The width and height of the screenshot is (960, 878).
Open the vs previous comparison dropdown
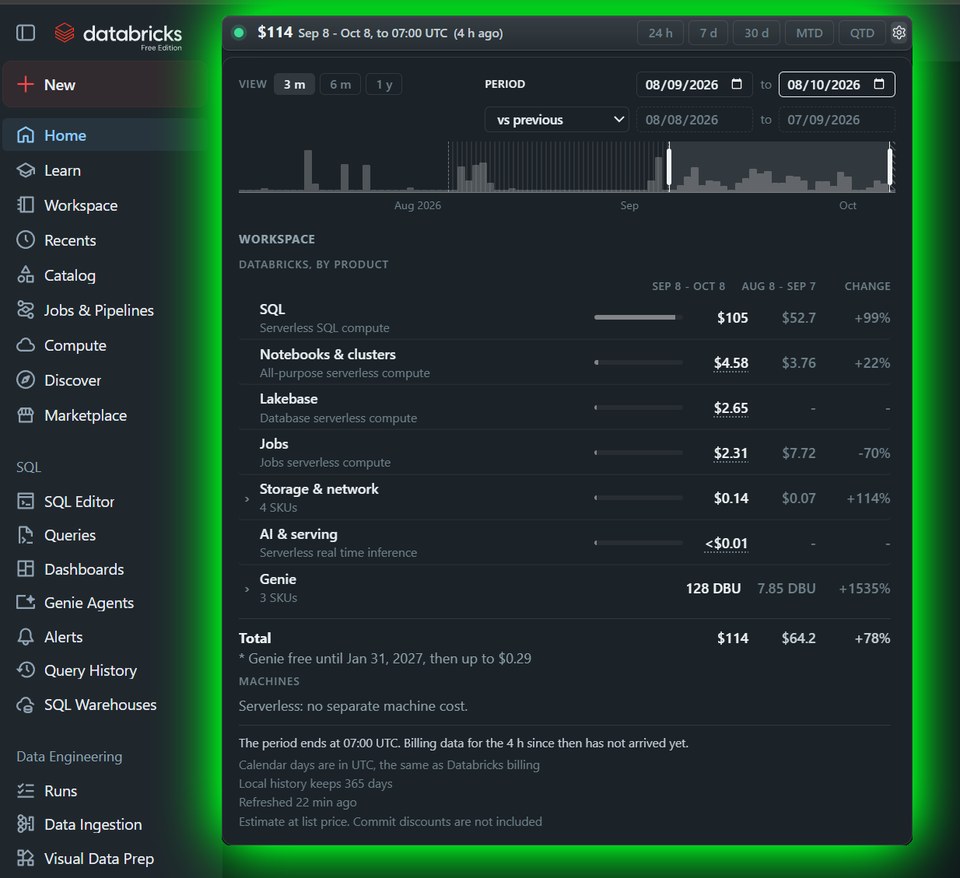click(557, 119)
